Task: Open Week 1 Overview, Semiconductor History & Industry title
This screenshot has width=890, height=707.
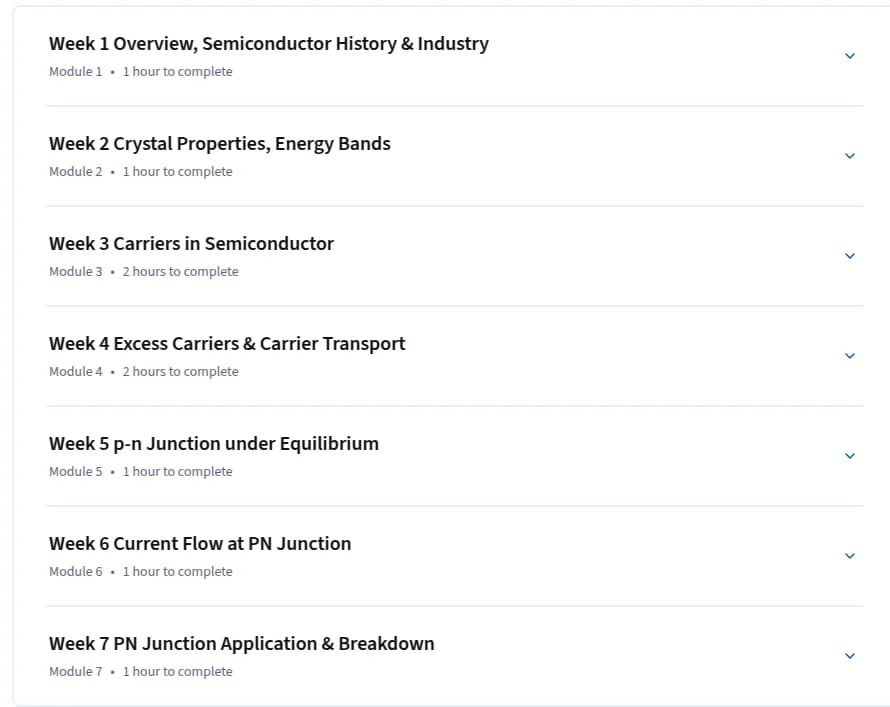Action: tap(268, 44)
